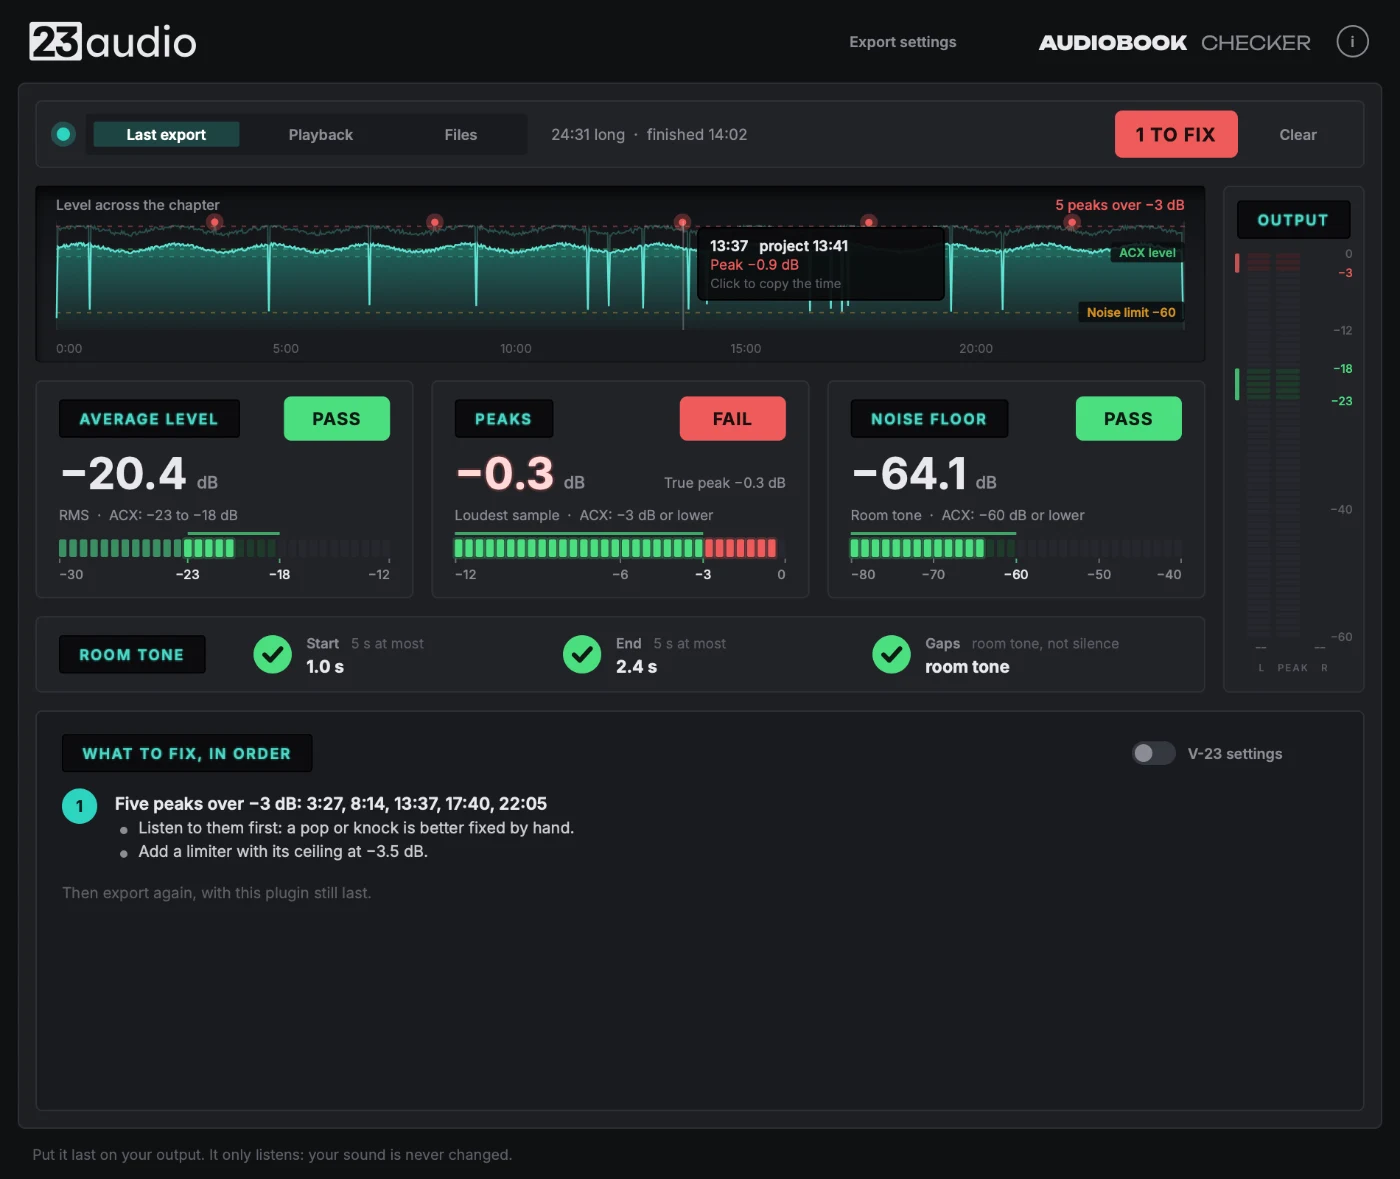Click the Average Level RMS meter bar
The height and width of the screenshot is (1179, 1400).
click(224, 548)
